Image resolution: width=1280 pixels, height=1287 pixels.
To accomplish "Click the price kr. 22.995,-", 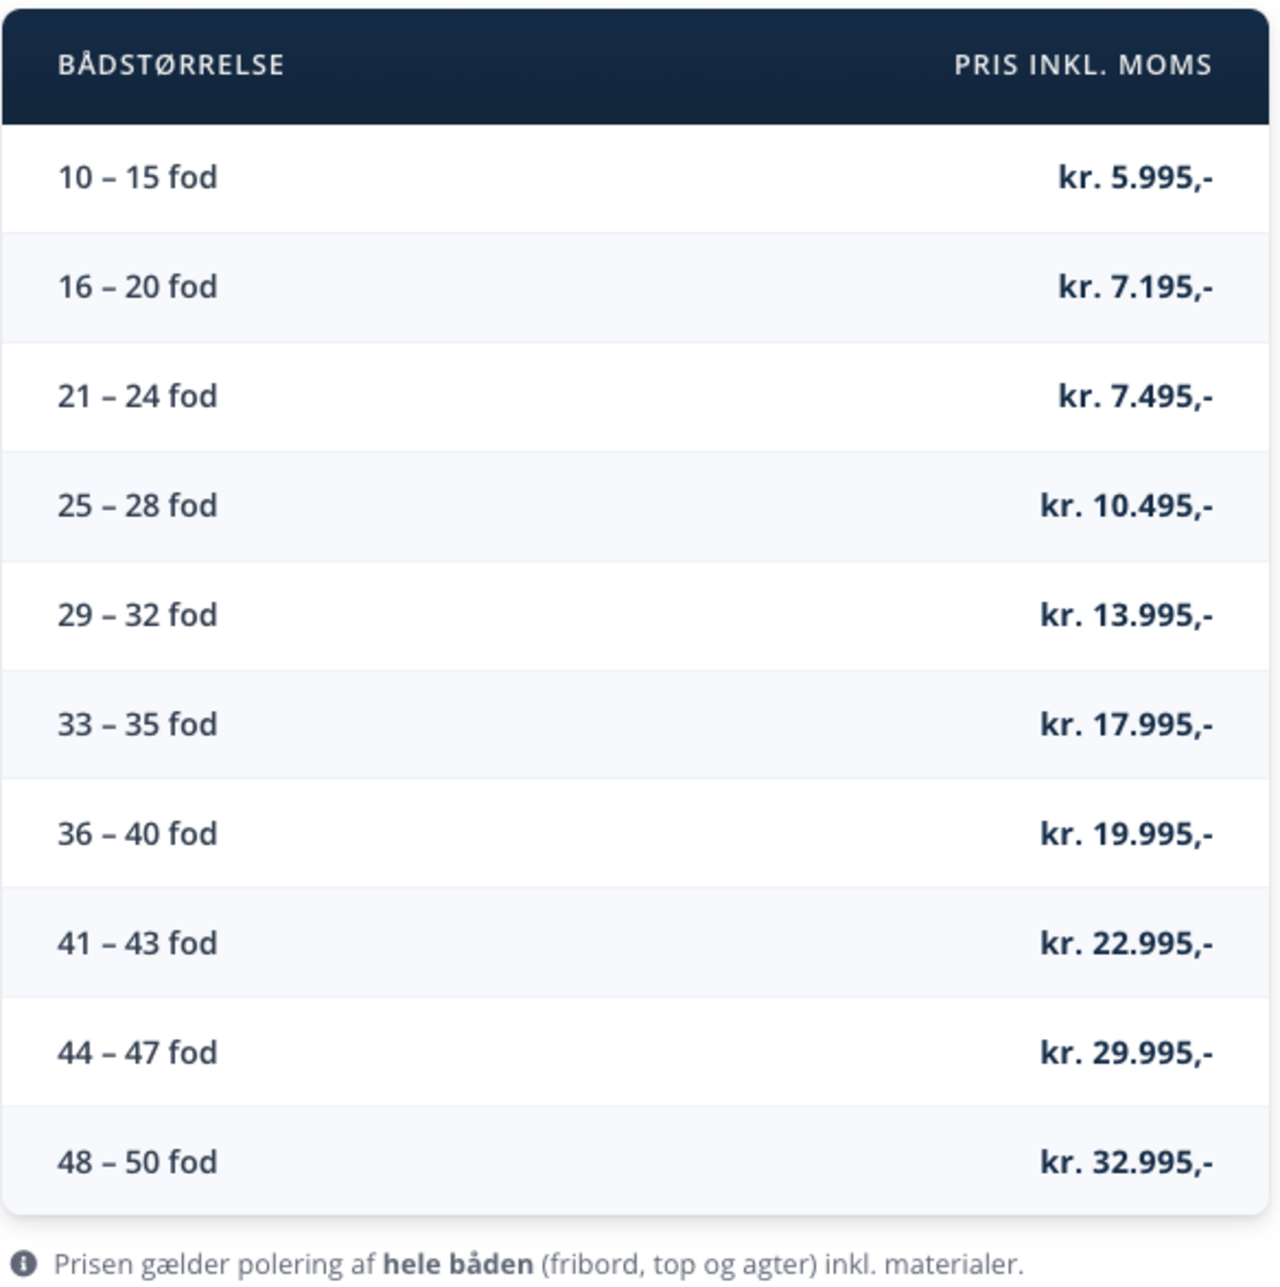I will tap(1126, 944).
